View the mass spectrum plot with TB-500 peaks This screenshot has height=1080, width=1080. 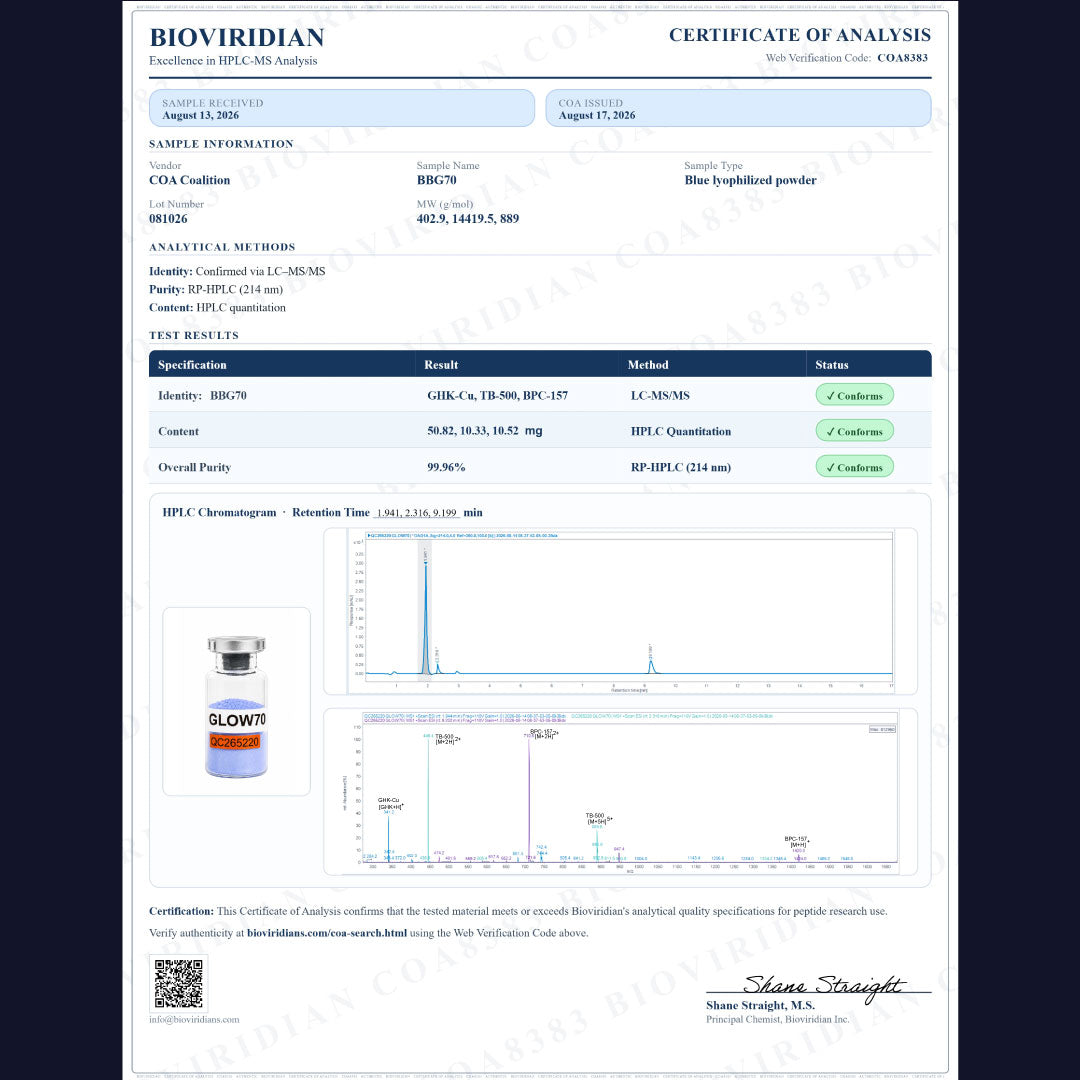620,792
